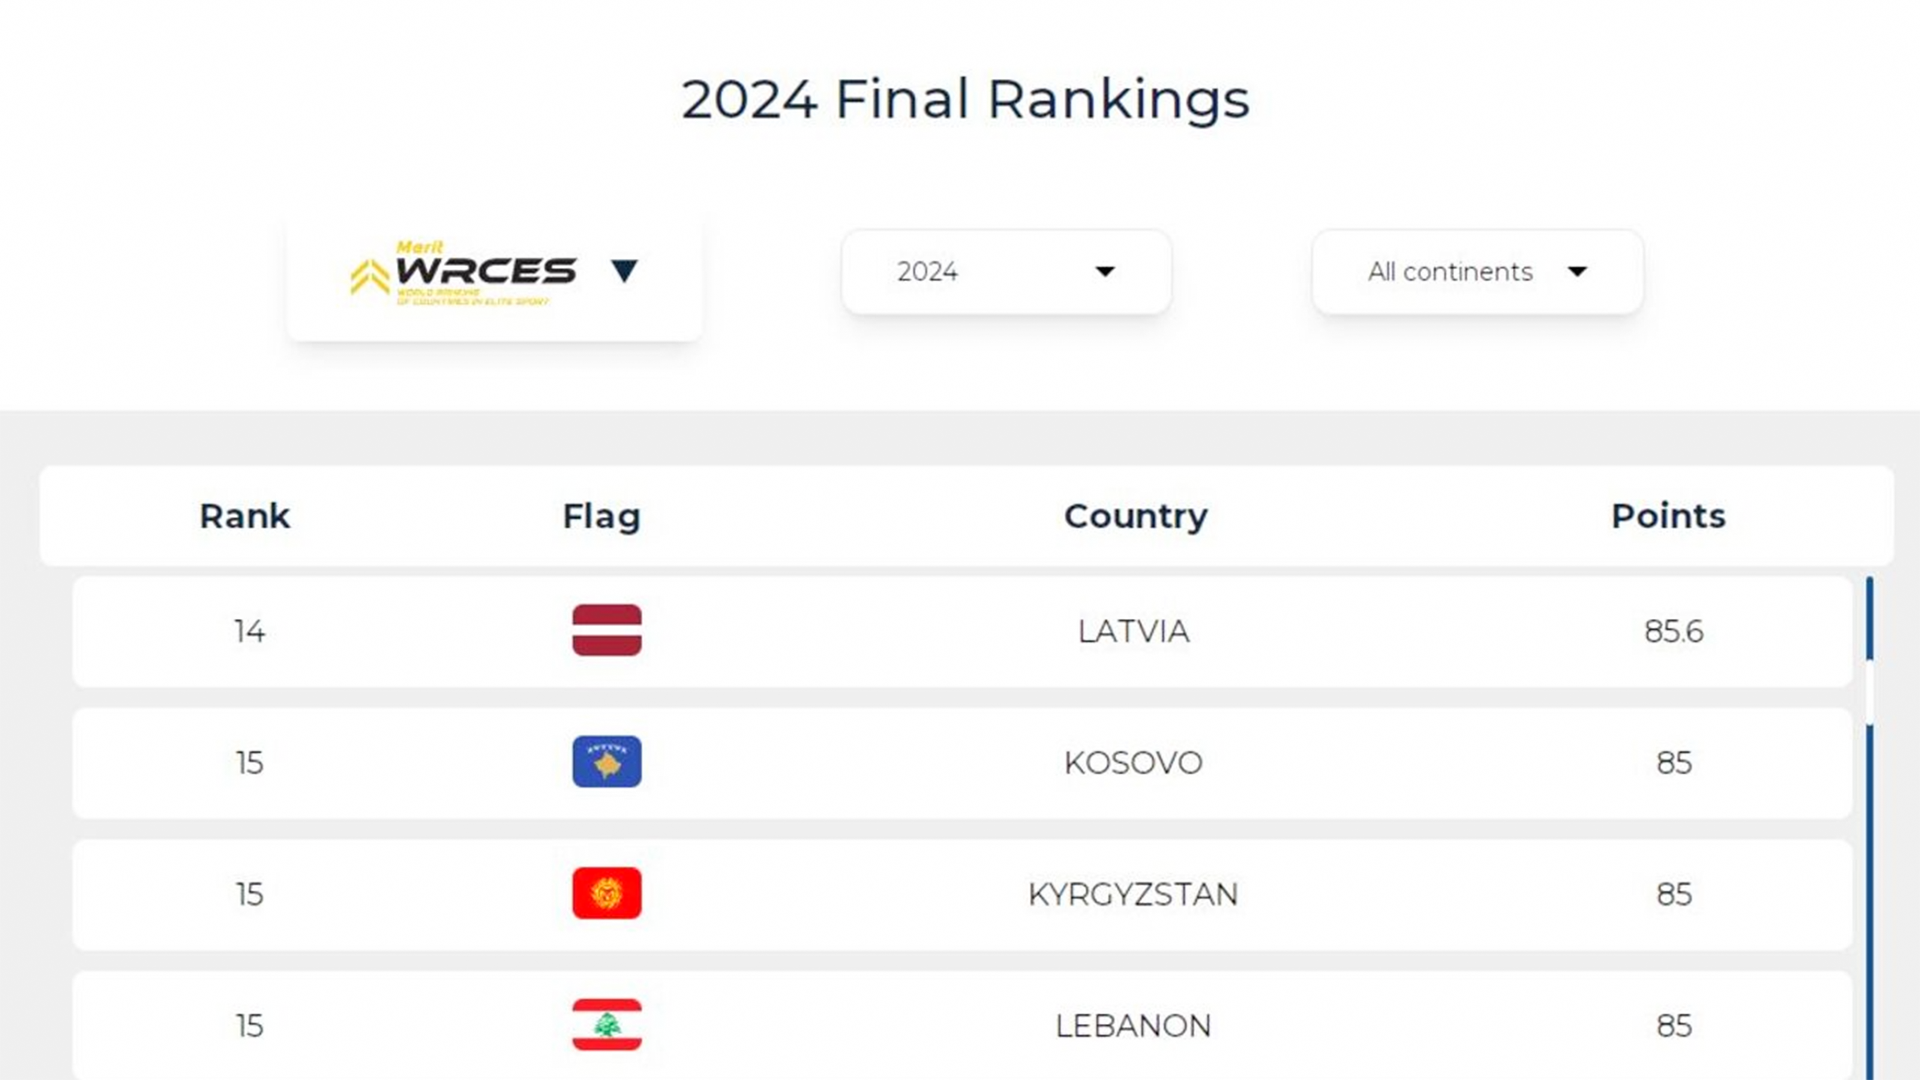Screen dimensions: 1920x1080
Task: Click the Points column header
Action: [x=1668, y=516]
